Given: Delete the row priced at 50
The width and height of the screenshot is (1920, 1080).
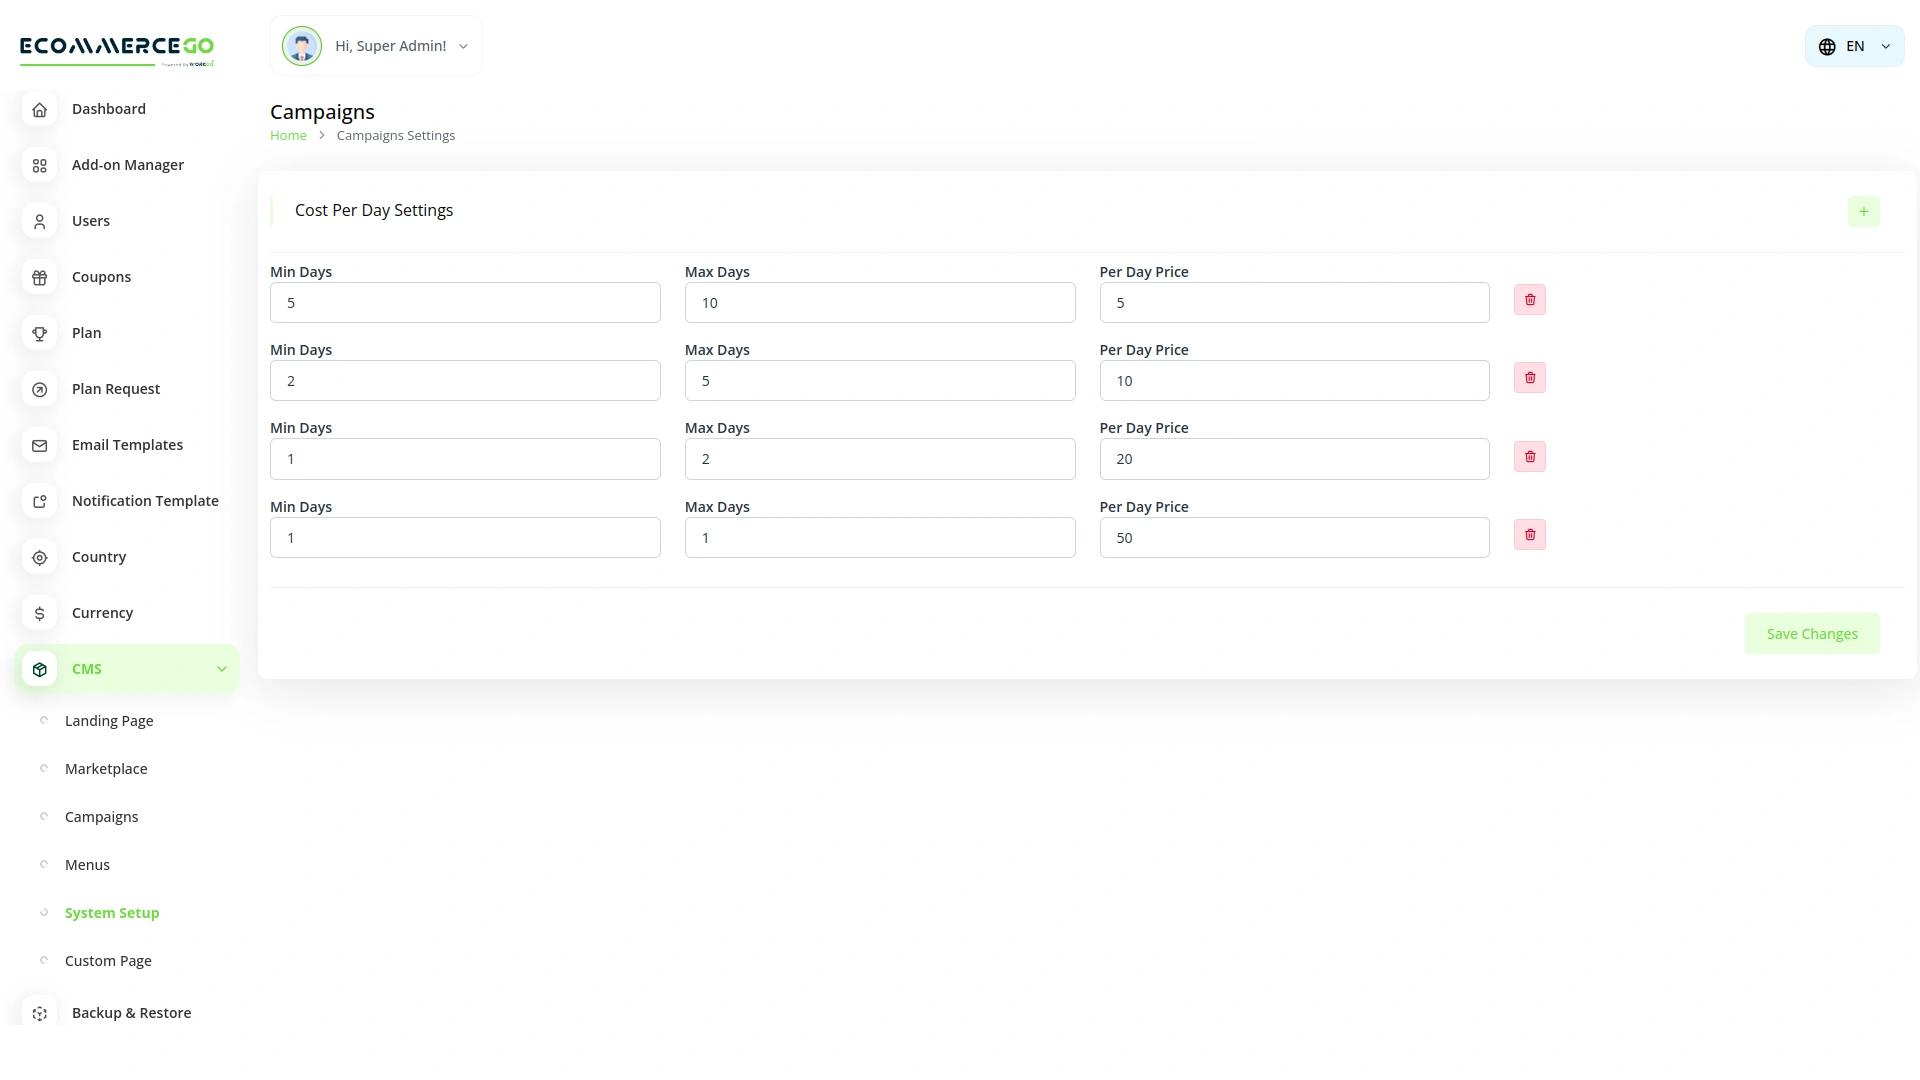Looking at the screenshot, I should pyautogui.click(x=1529, y=535).
